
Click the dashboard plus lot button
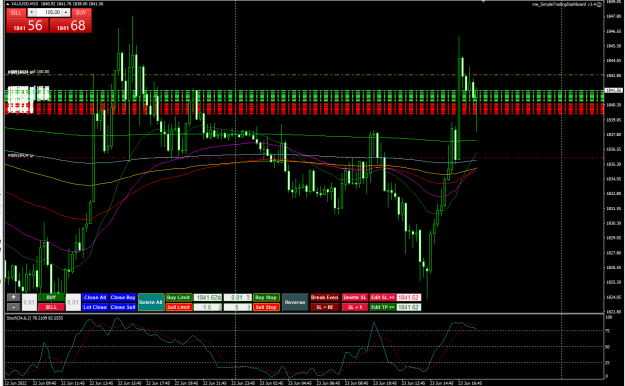pyautogui.click(x=13, y=297)
